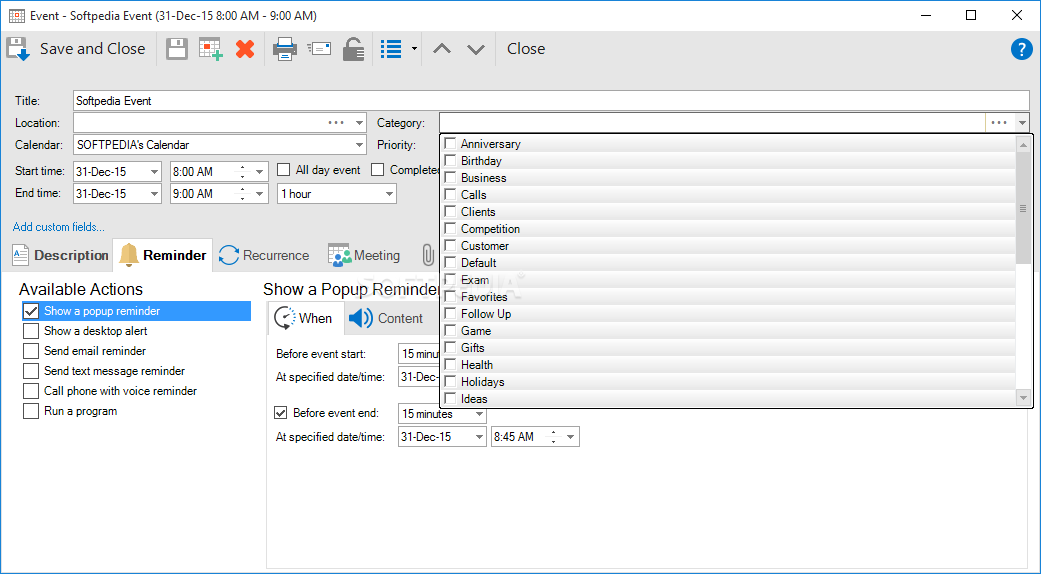Toggle the Before event end checkbox
1041x574 pixels.
[280, 413]
